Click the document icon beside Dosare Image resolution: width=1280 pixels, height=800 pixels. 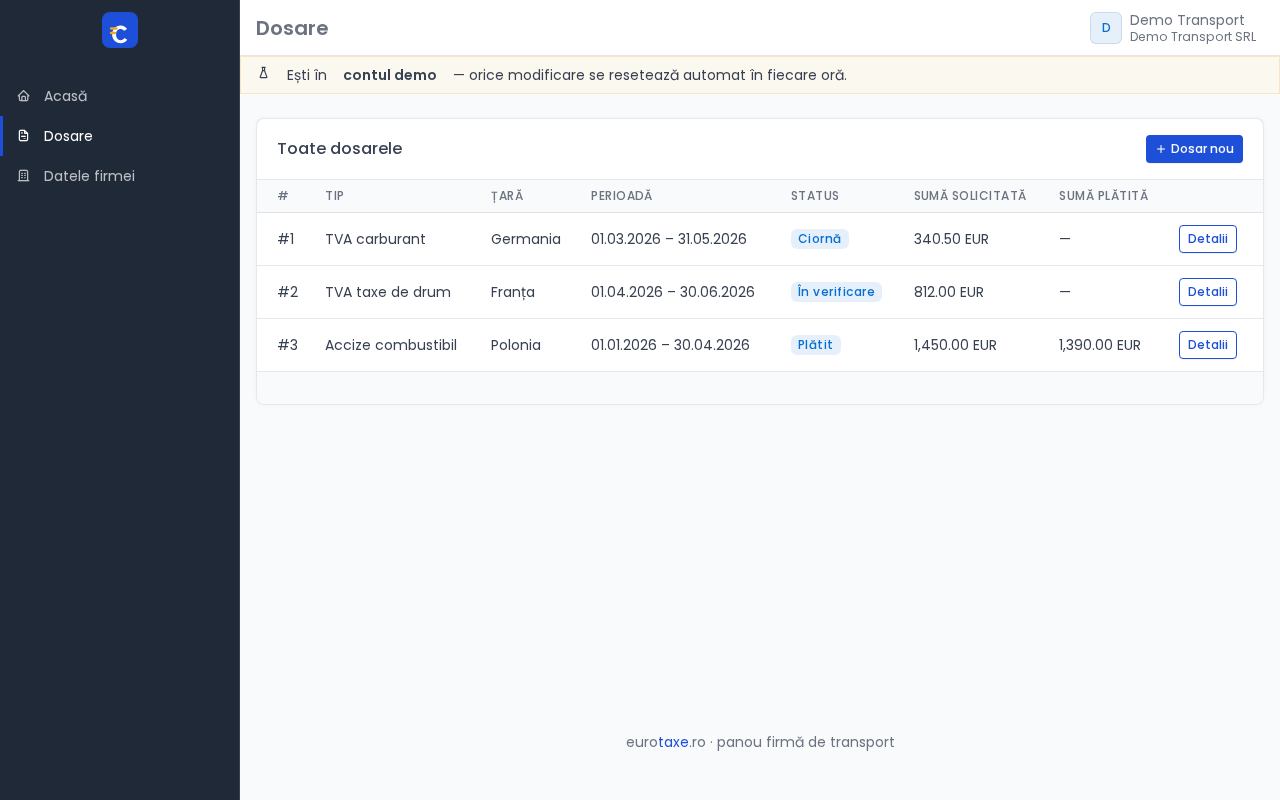(23, 136)
